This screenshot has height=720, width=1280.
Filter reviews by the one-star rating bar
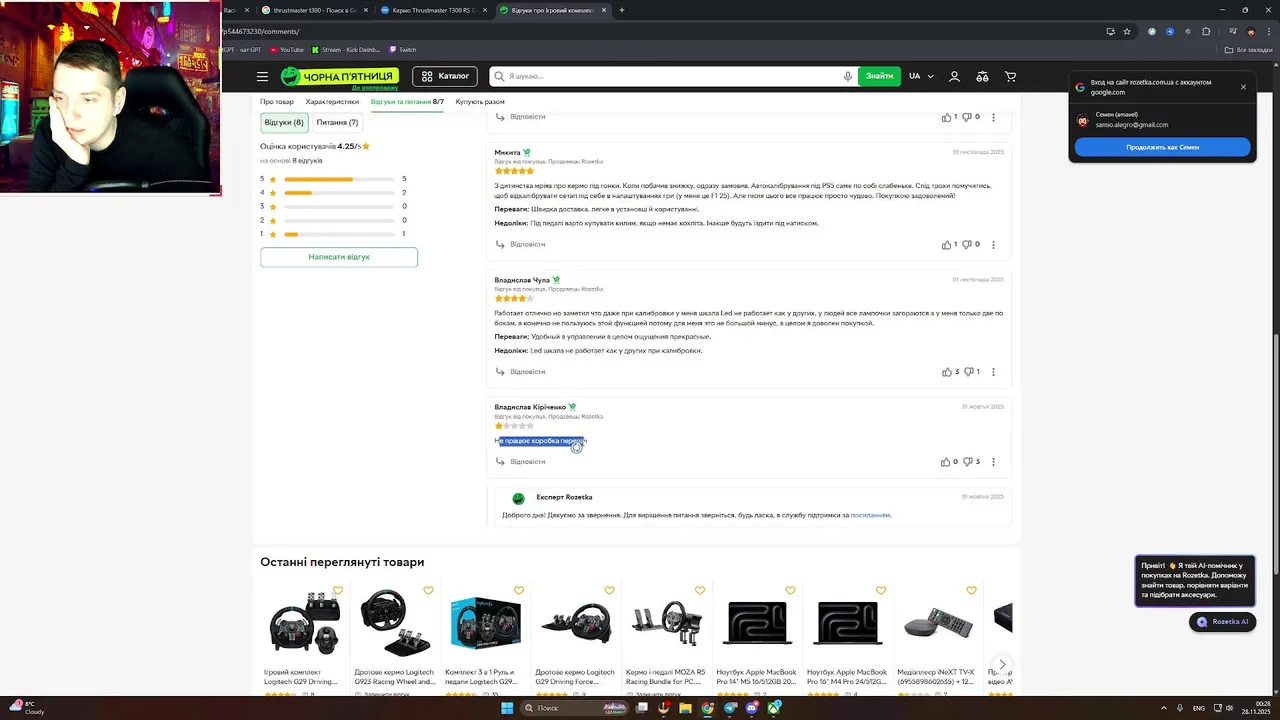click(339, 234)
